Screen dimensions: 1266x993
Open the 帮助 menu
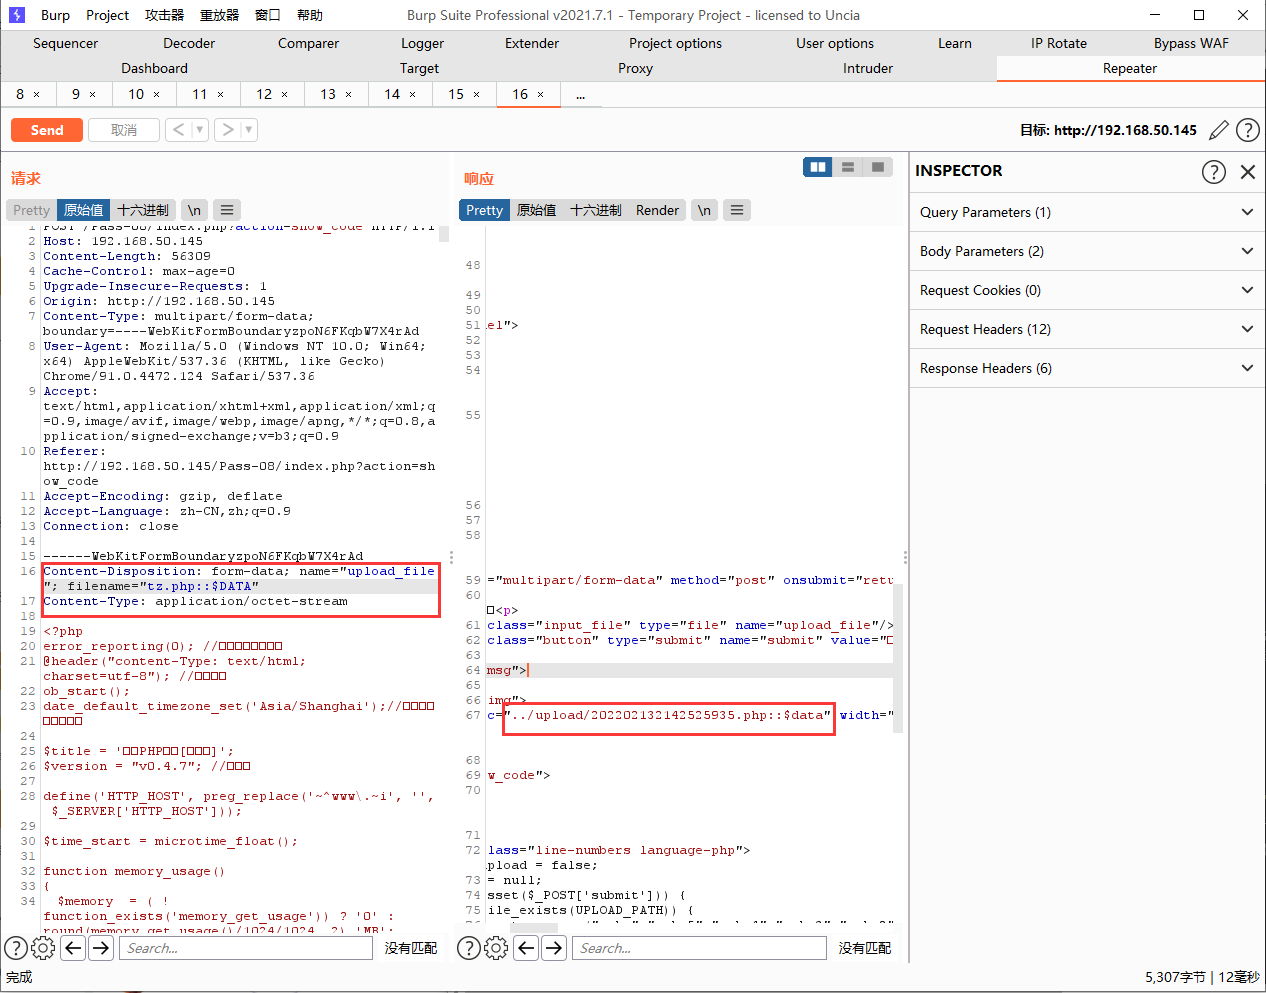pos(309,15)
